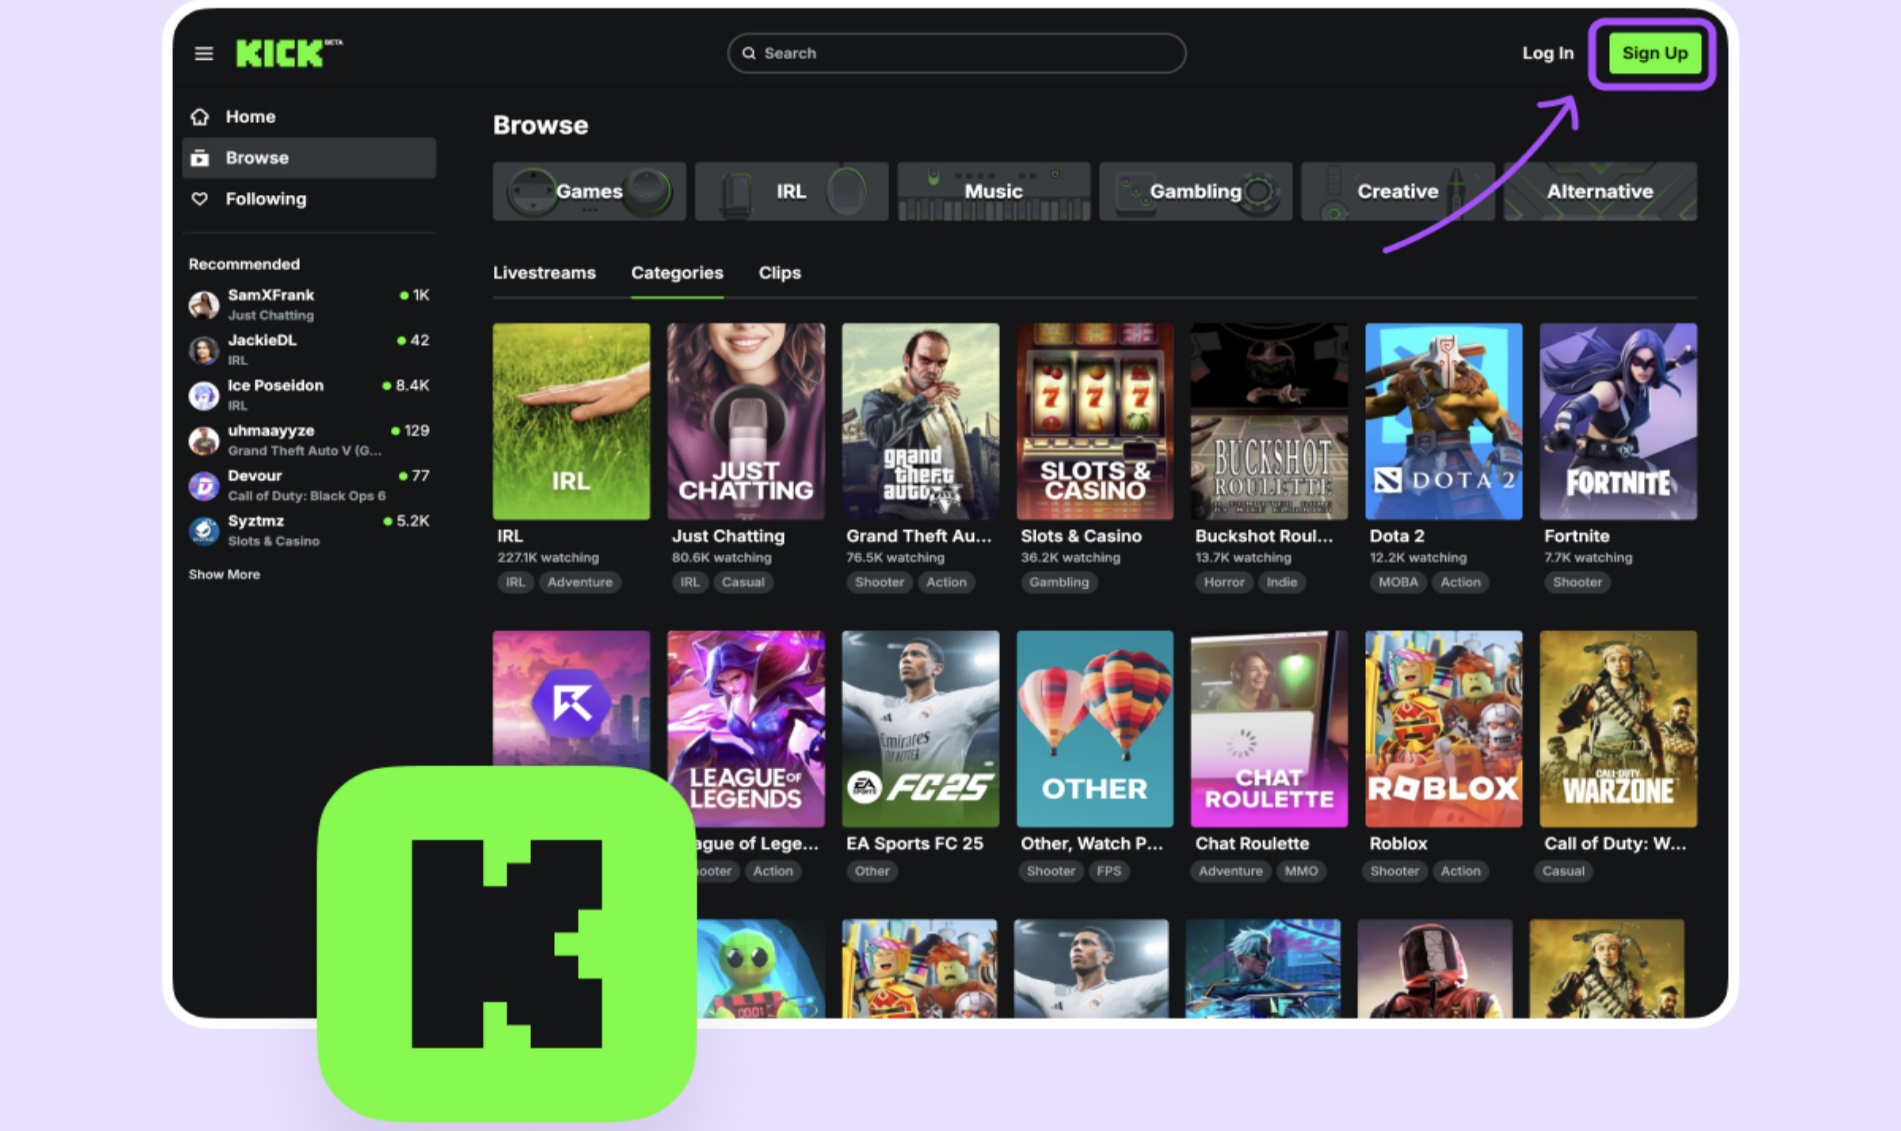1901x1131 pixels.
Task: Click the Sign Up button
Action: coord(1654,53)
